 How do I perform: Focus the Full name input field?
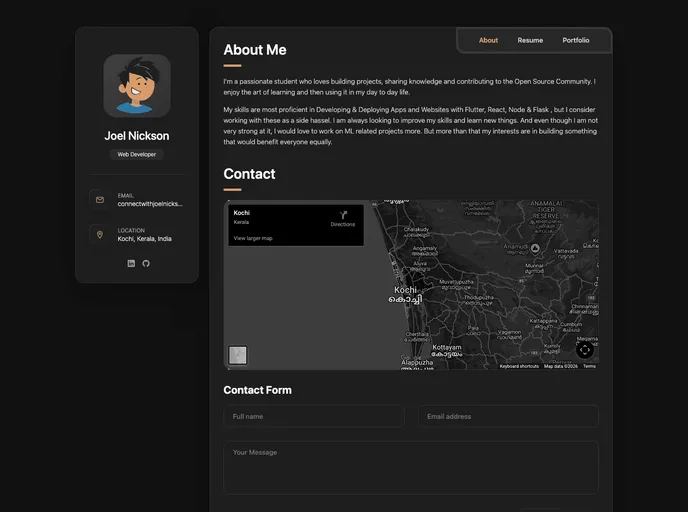coord(314,416)
